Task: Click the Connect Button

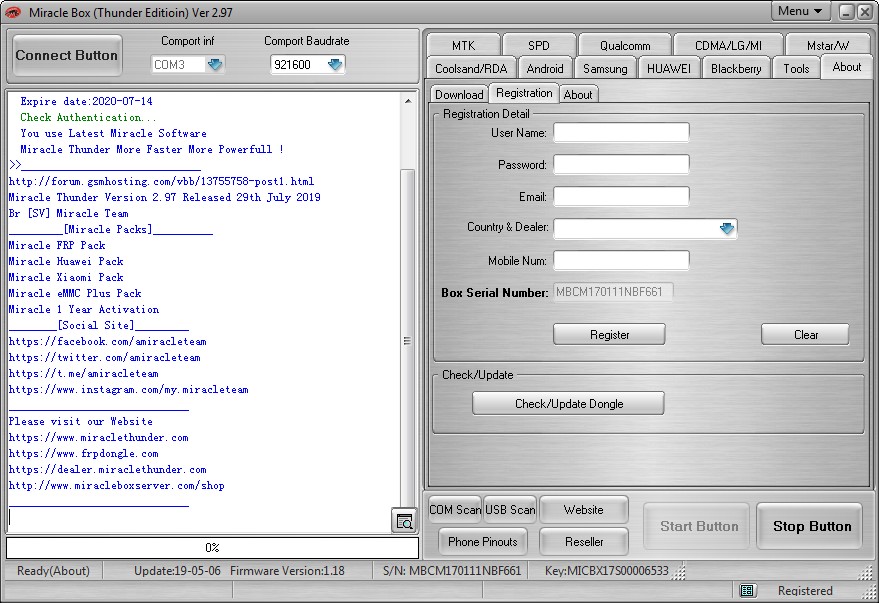Action: point(67,55)
